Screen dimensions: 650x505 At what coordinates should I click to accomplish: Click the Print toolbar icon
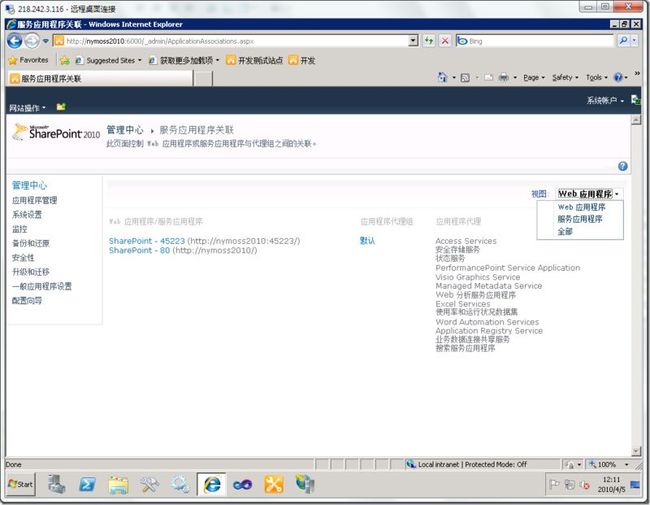[x=503, y=78]
